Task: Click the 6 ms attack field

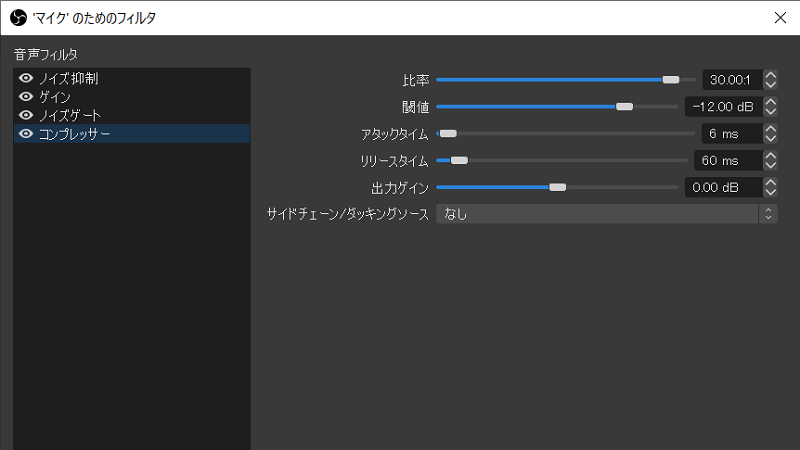Action: [732, 134]
